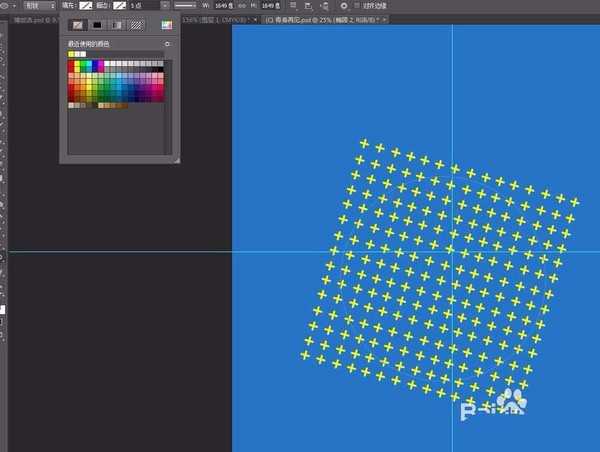
Task: Toggle the 对齐边缘 align edges checkbox
Action: pyautogui.click(x=356, y=6)
